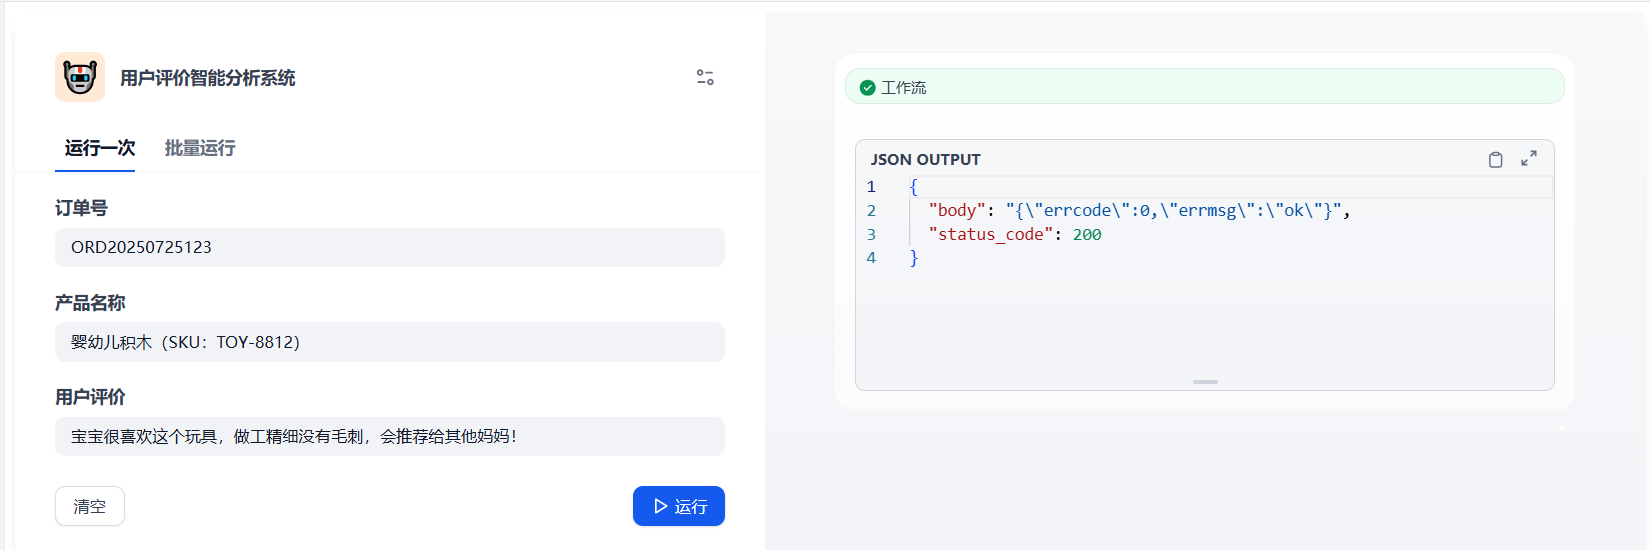Click the 用户评价 input field
The image size is (1650, 550).
point(390,436)
